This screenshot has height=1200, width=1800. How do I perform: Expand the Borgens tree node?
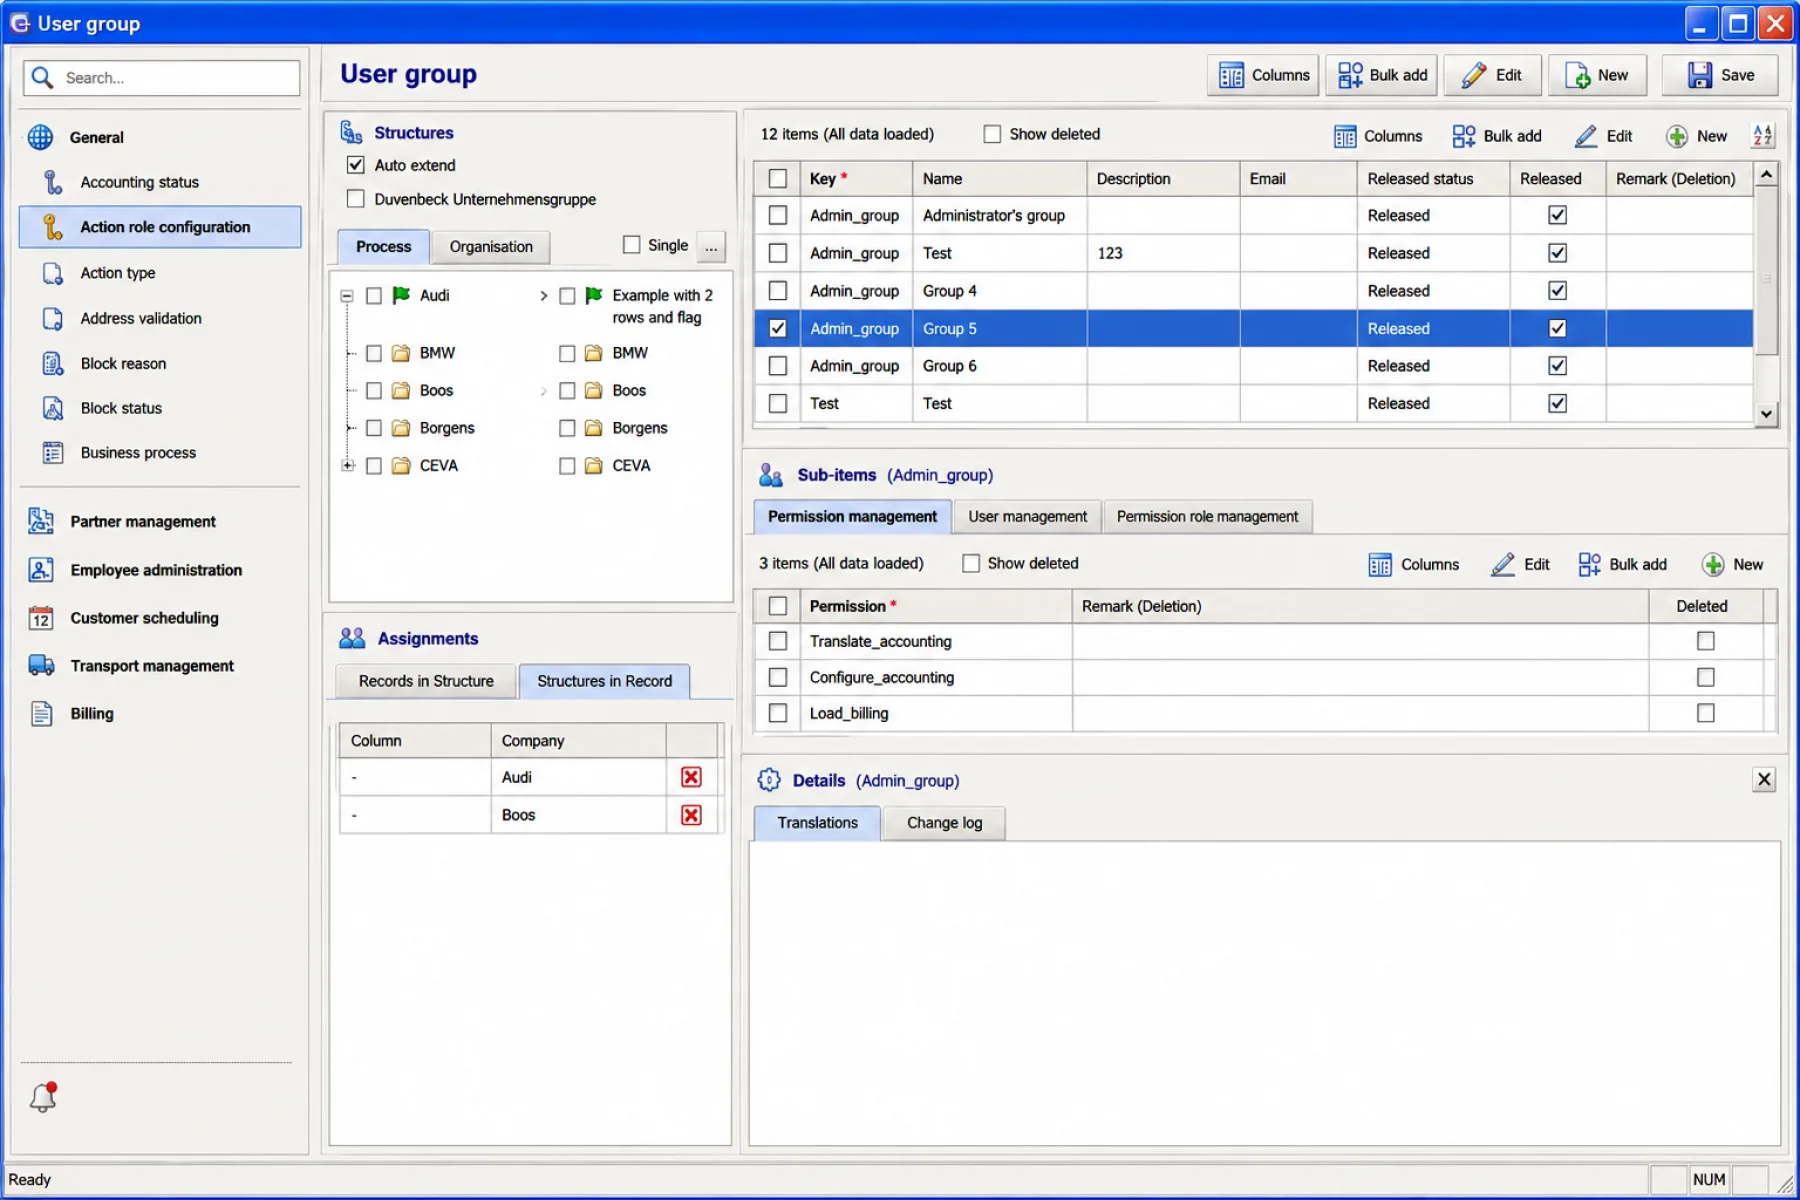pos(349,428)
